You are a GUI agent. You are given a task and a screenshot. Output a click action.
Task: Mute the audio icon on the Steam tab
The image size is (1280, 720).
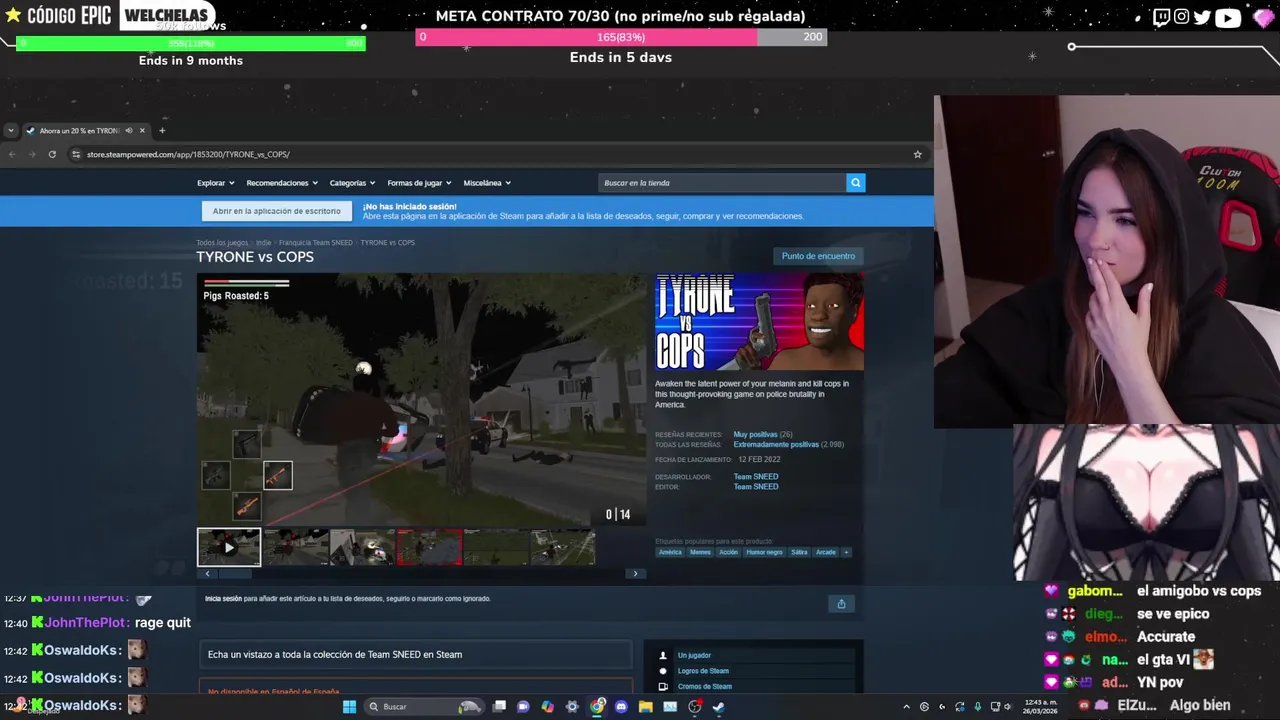128,130
